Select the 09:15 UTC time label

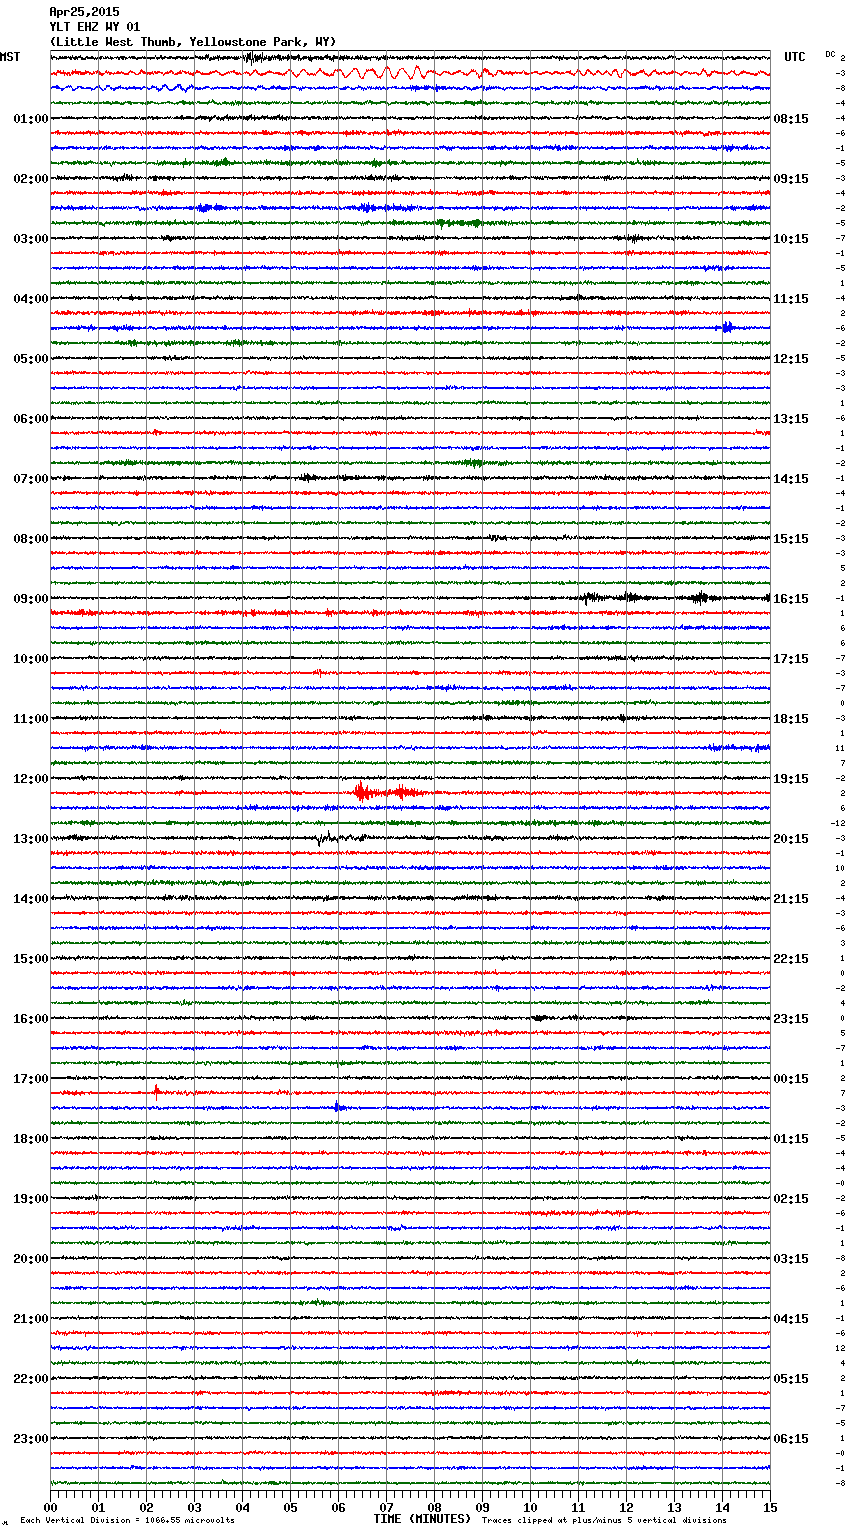click(791, 179)
